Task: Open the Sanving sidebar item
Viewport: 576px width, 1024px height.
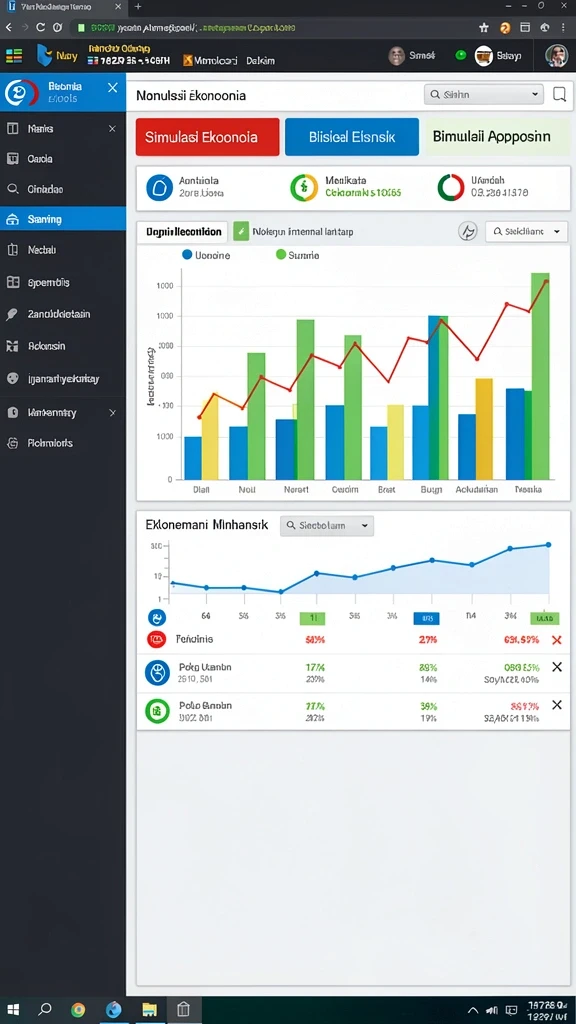Action: click(x=63, y=219)
